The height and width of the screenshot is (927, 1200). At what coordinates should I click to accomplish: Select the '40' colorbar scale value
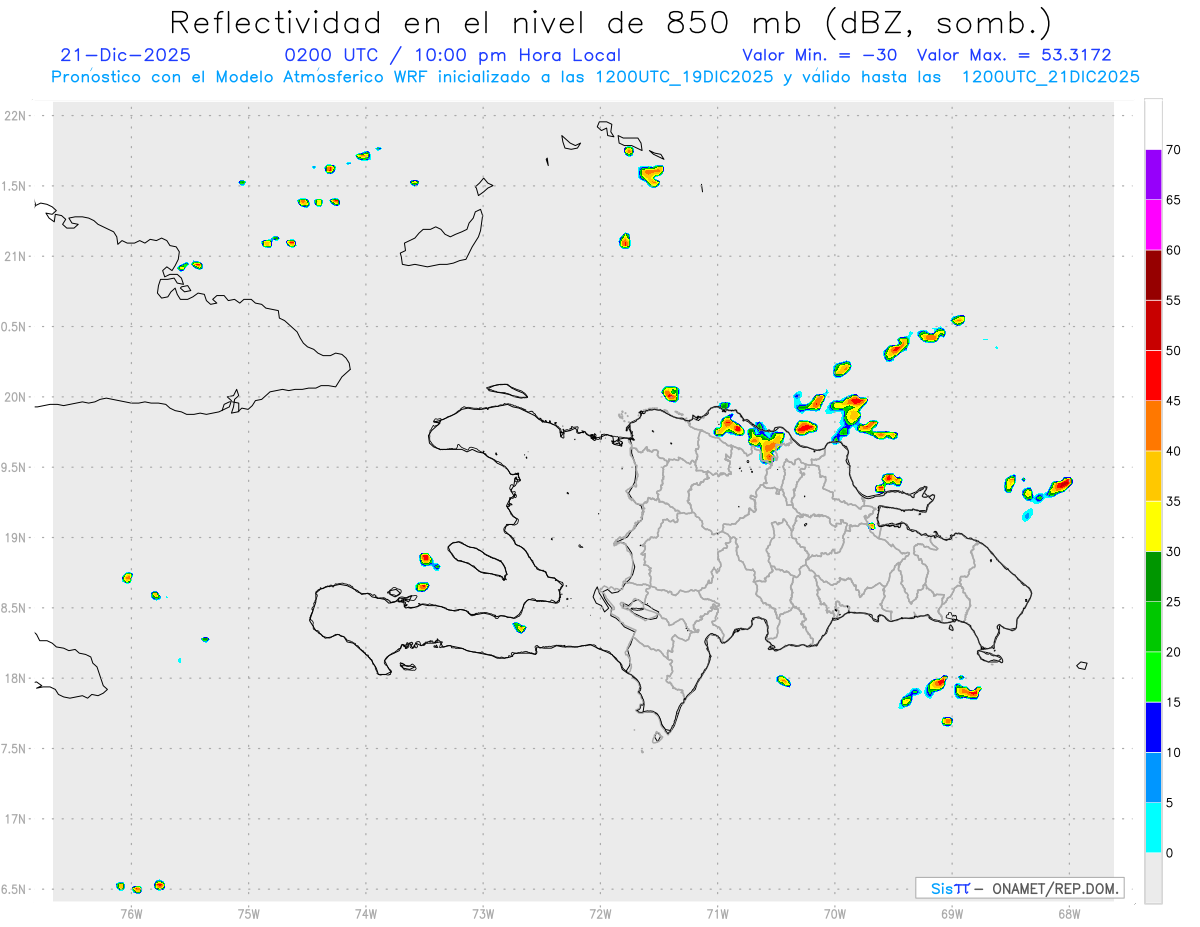coord(1173,451)
